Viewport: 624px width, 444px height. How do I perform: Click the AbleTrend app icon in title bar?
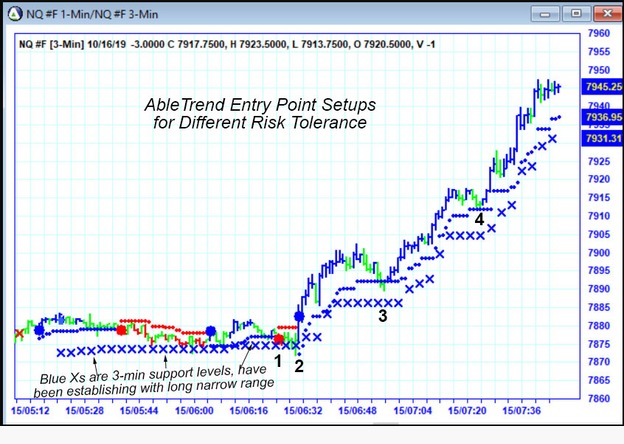15,14
